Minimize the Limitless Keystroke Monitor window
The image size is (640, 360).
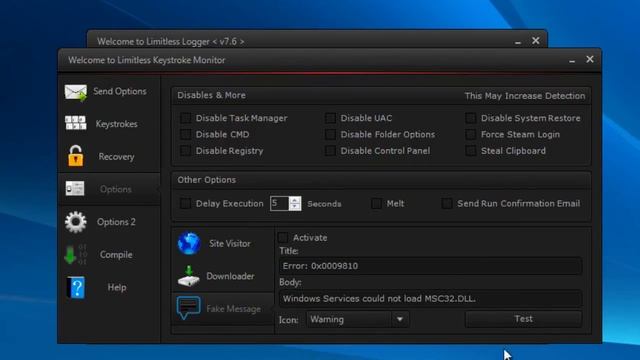572,61
